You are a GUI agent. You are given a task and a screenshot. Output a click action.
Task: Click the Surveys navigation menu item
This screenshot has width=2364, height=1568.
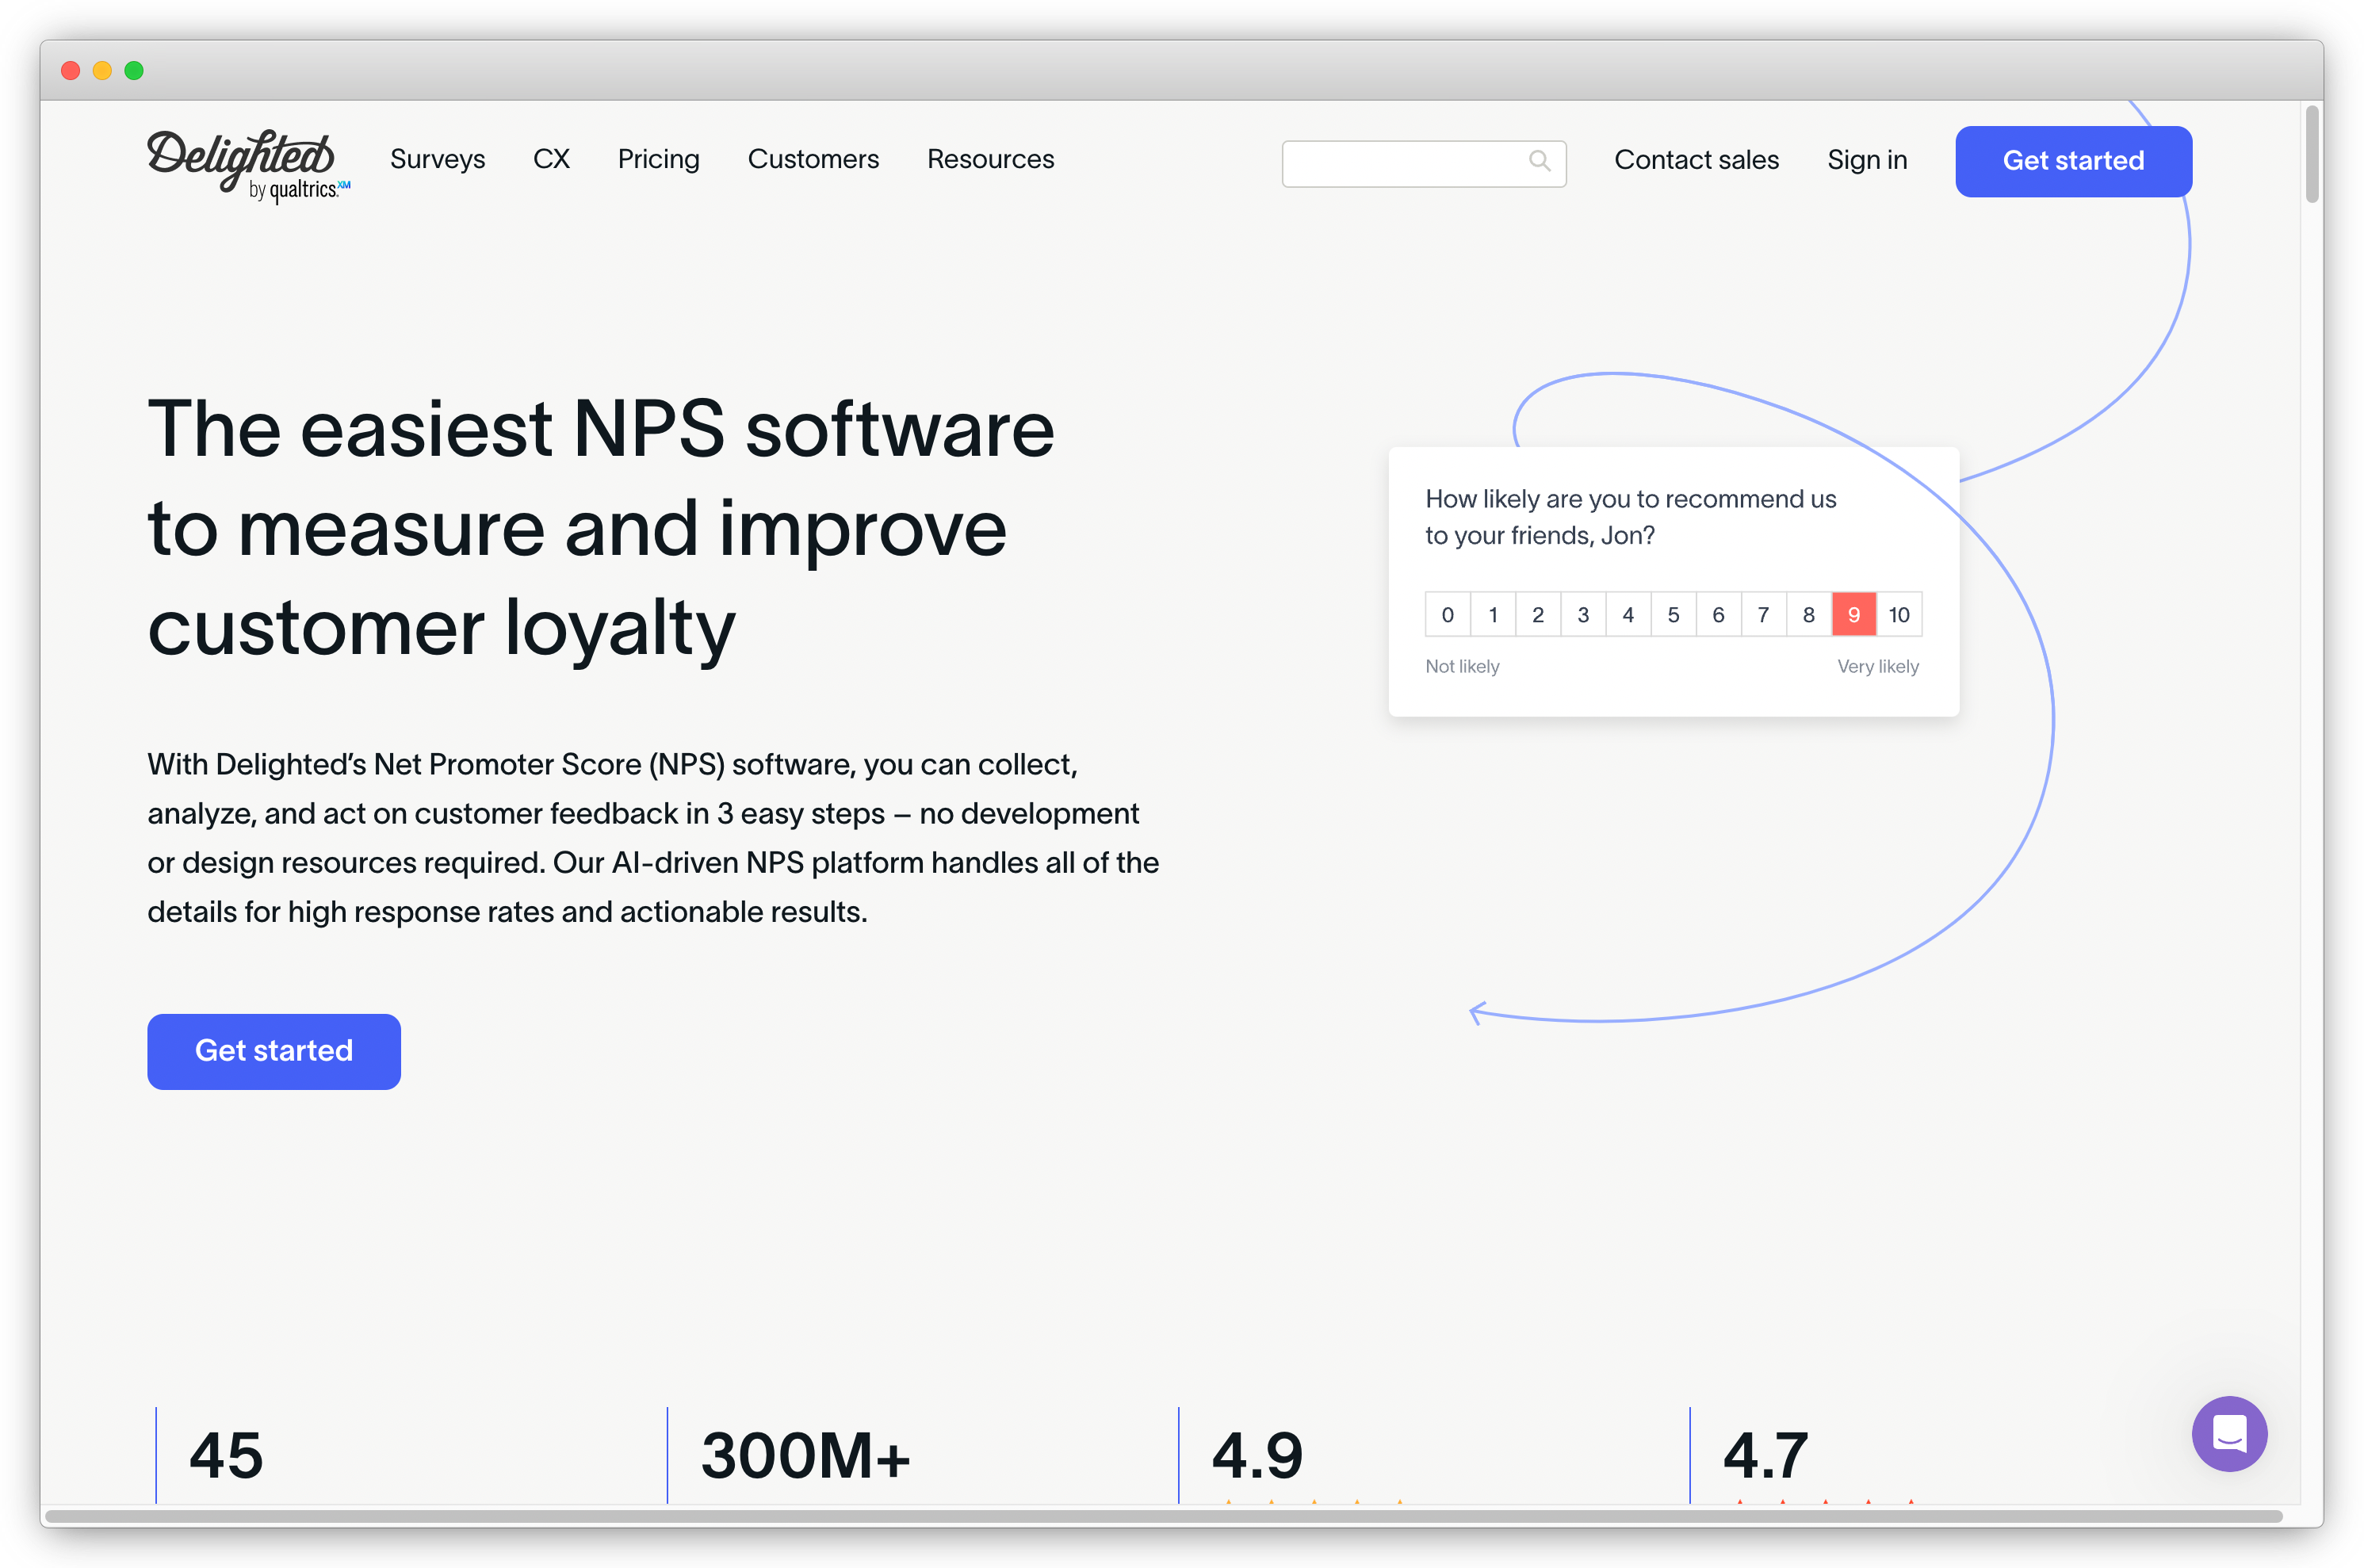coord(436,161)
